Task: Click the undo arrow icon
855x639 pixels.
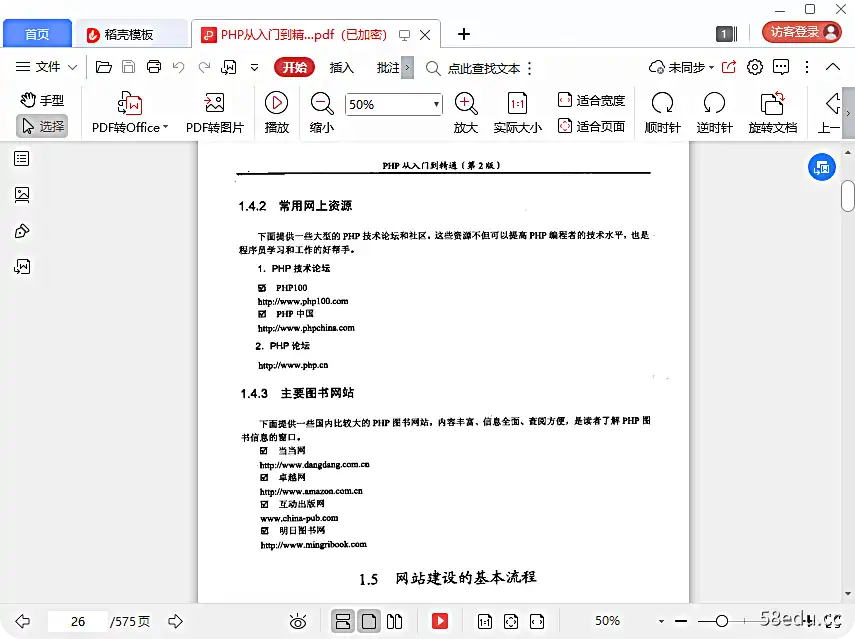Action: (178, 67)
